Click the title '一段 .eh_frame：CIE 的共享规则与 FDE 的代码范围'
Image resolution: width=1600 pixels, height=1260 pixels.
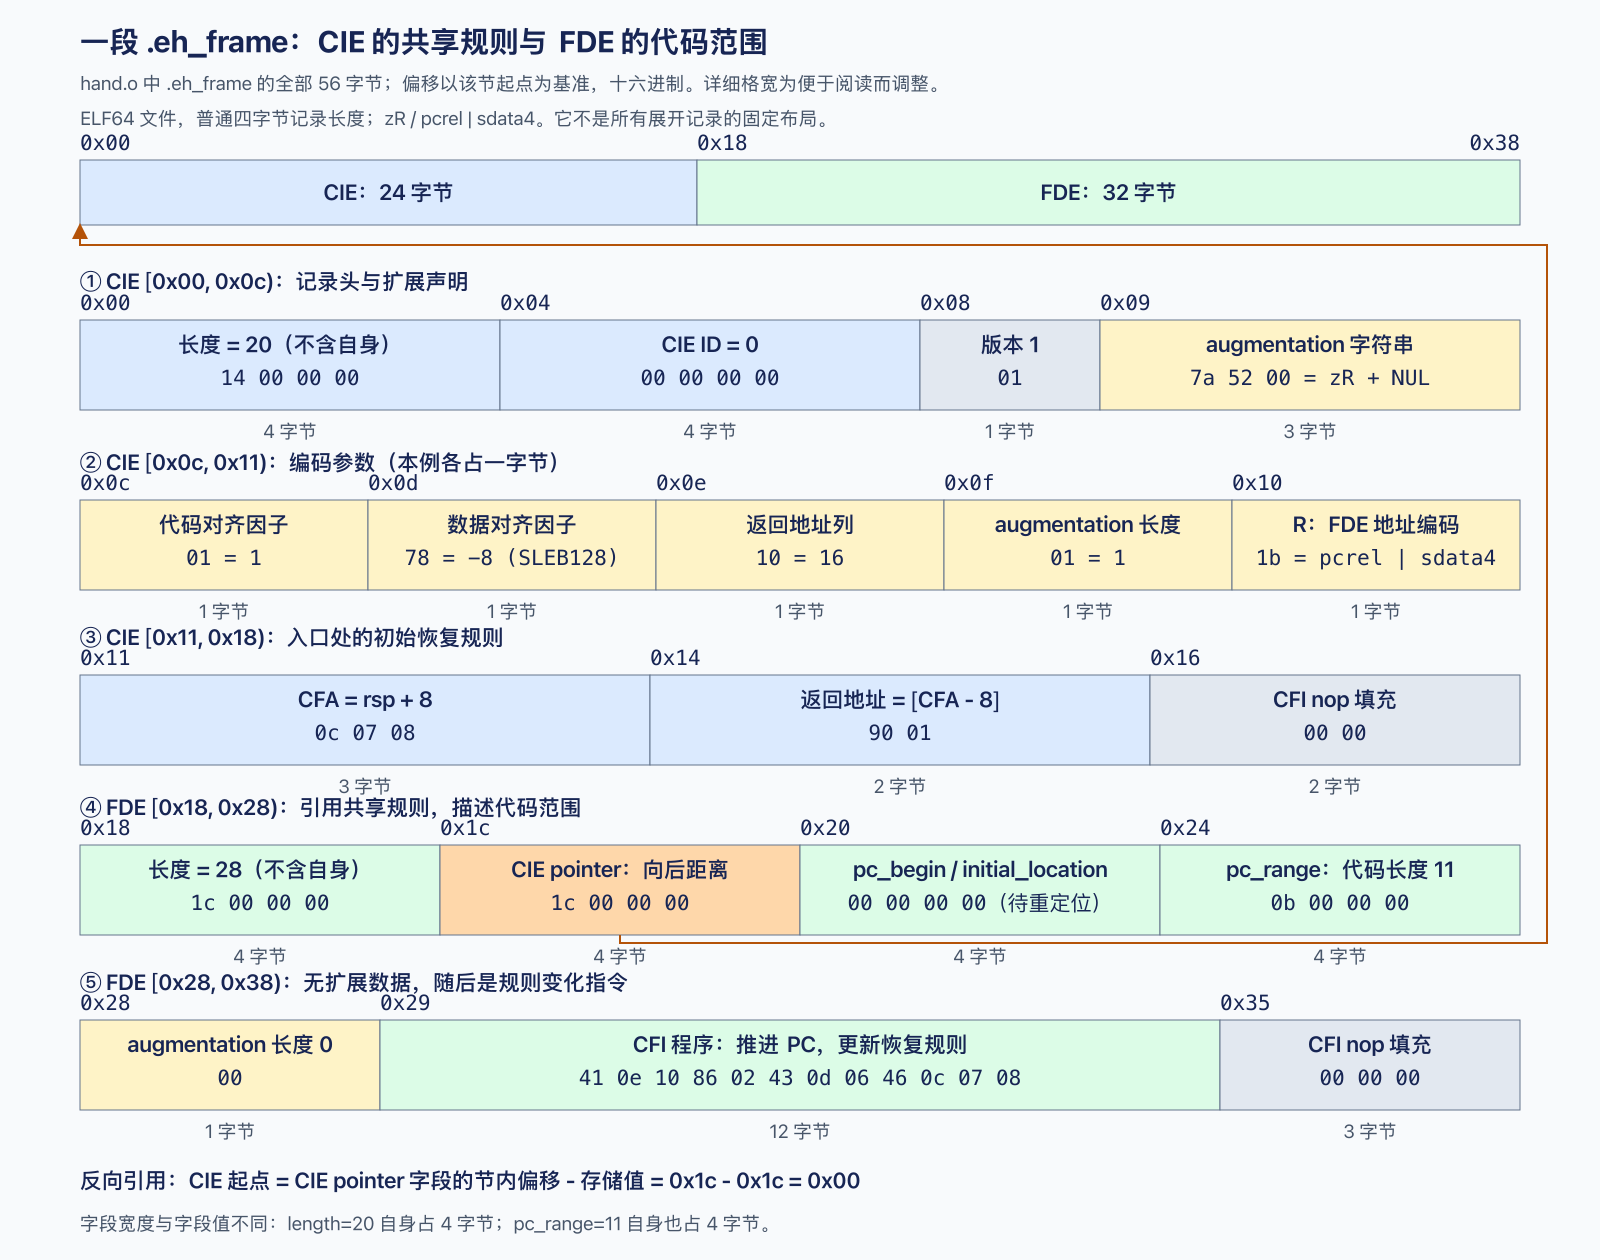pos(424,42)
